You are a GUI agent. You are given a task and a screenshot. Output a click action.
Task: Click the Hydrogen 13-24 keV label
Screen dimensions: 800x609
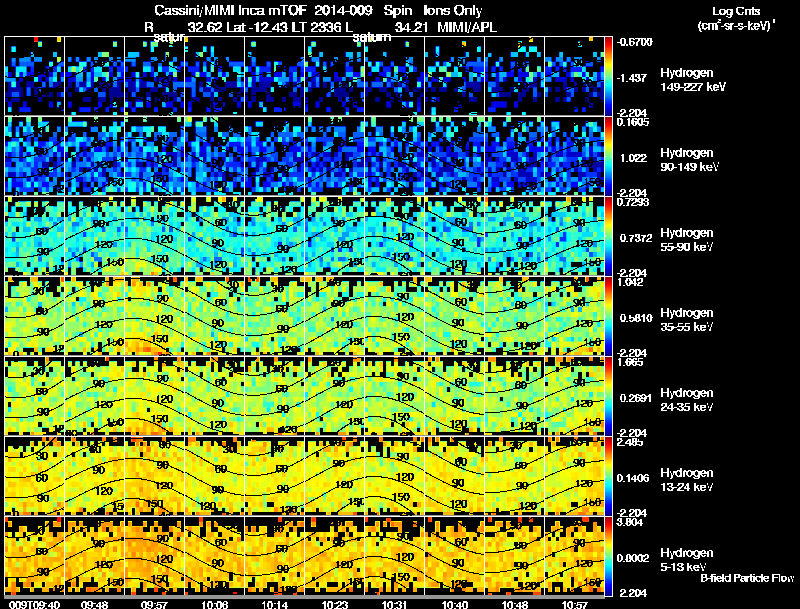(687, 480)
